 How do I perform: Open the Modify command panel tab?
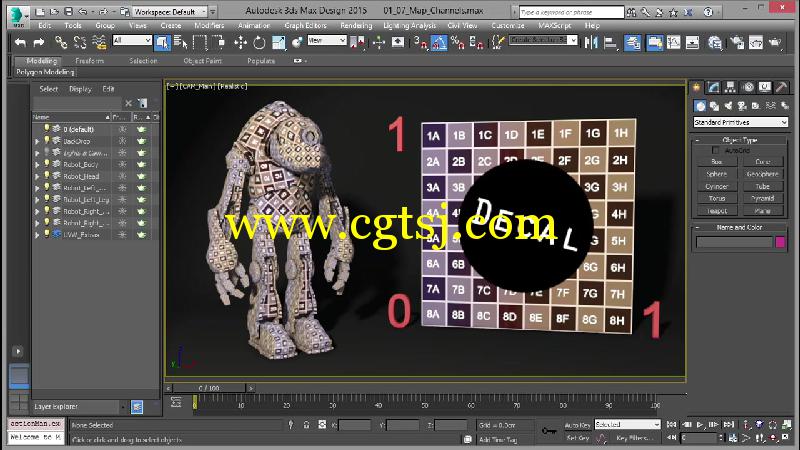tap(713, 87)
